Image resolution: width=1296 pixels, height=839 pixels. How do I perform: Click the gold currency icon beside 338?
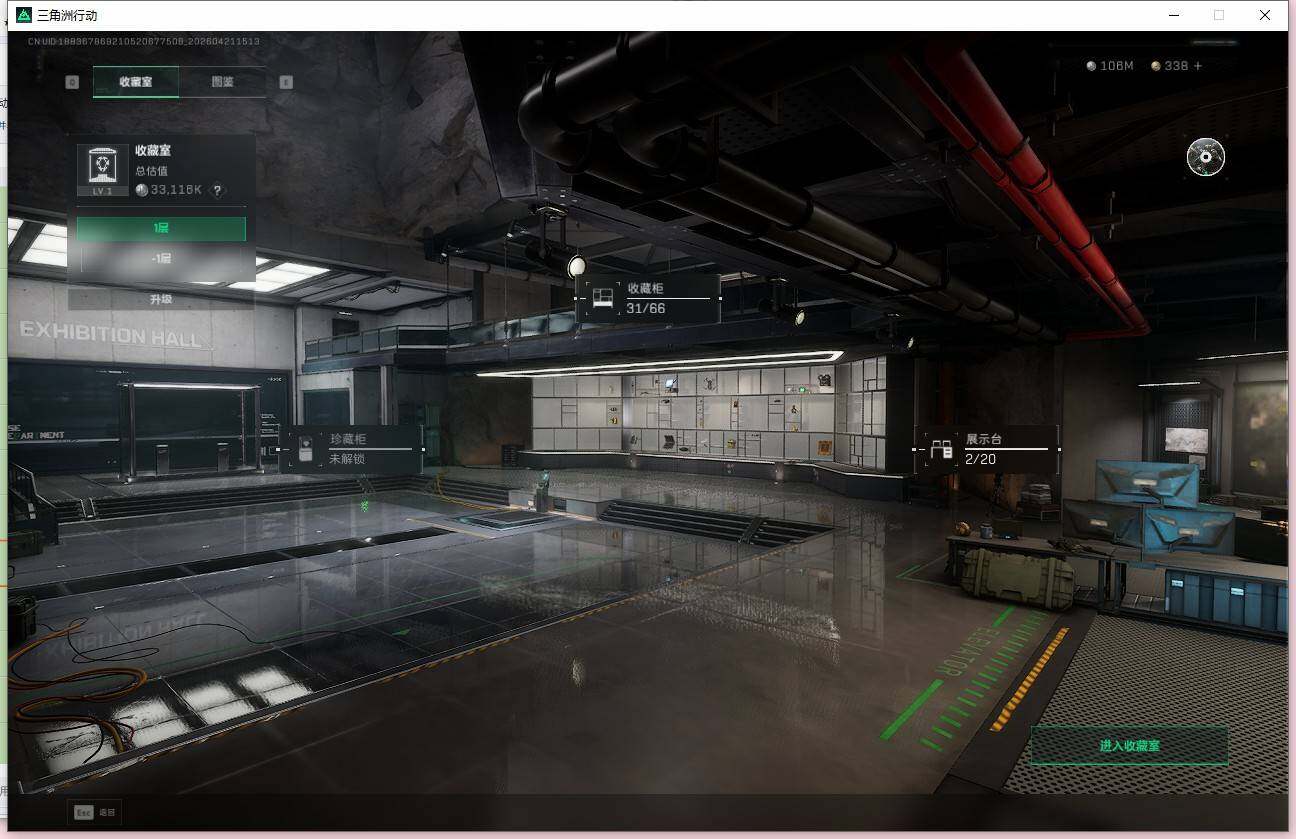[1156, 66]
